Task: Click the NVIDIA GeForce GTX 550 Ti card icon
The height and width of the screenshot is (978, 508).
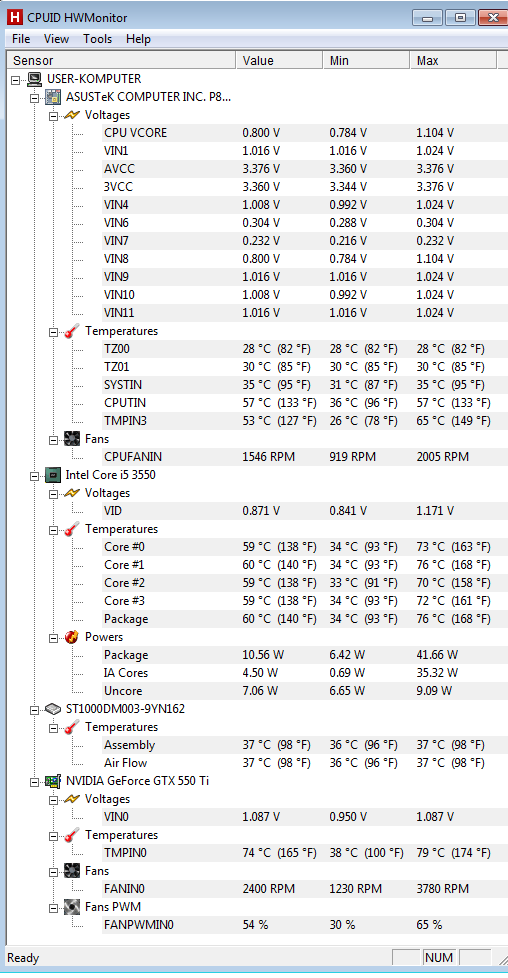Action: tap(54, 781)
